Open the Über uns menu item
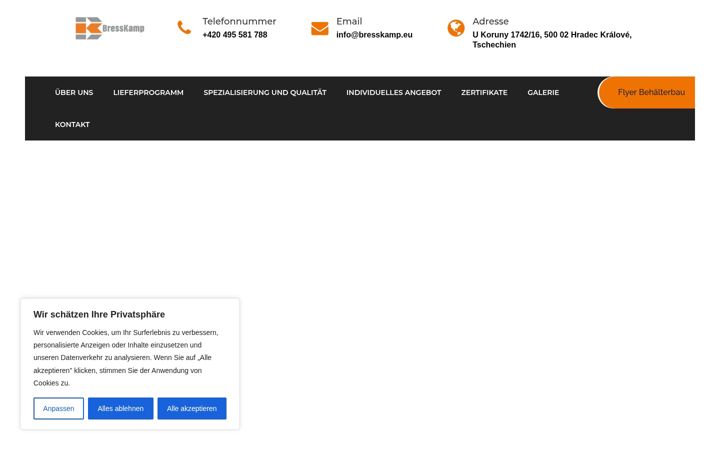Viewport: 720px width, 450px height. [74, 92]
